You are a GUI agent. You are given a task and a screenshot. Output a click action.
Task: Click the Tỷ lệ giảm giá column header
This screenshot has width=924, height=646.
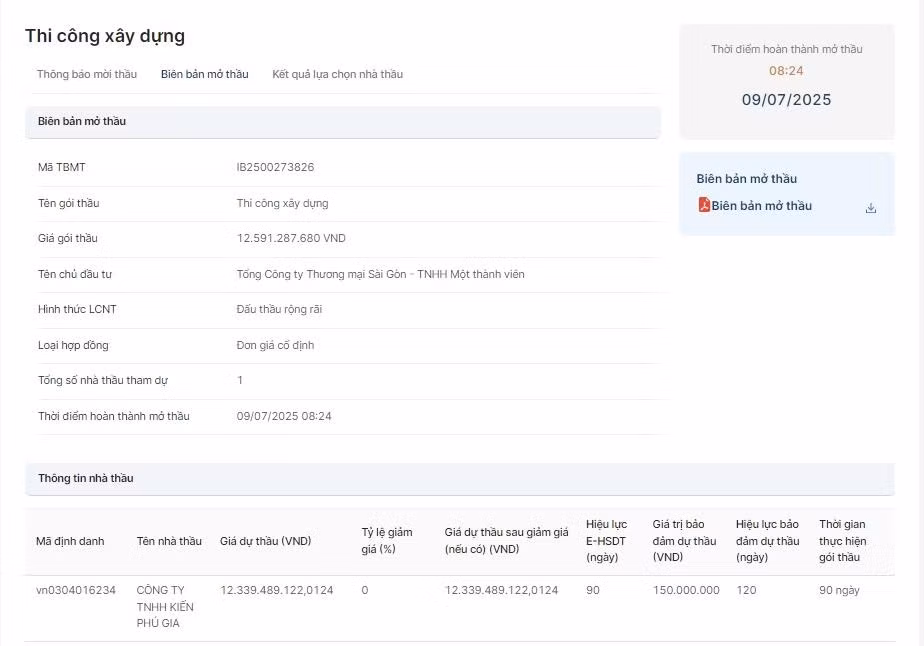pyautogui.click(x=386, y=540)
